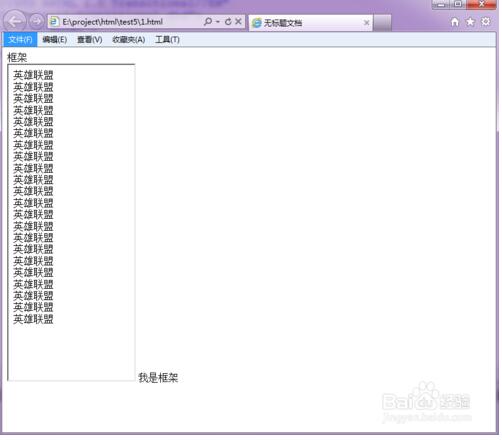Click the page icon beside the address
The width and height of the screenshot is (502, 440).
[x=54, y=22]
